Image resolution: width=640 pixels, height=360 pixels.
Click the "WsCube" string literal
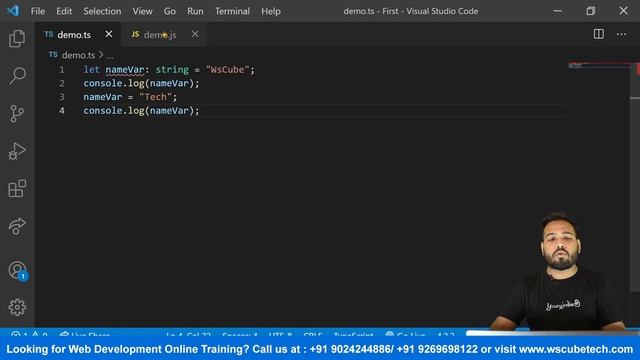[227, 70]
